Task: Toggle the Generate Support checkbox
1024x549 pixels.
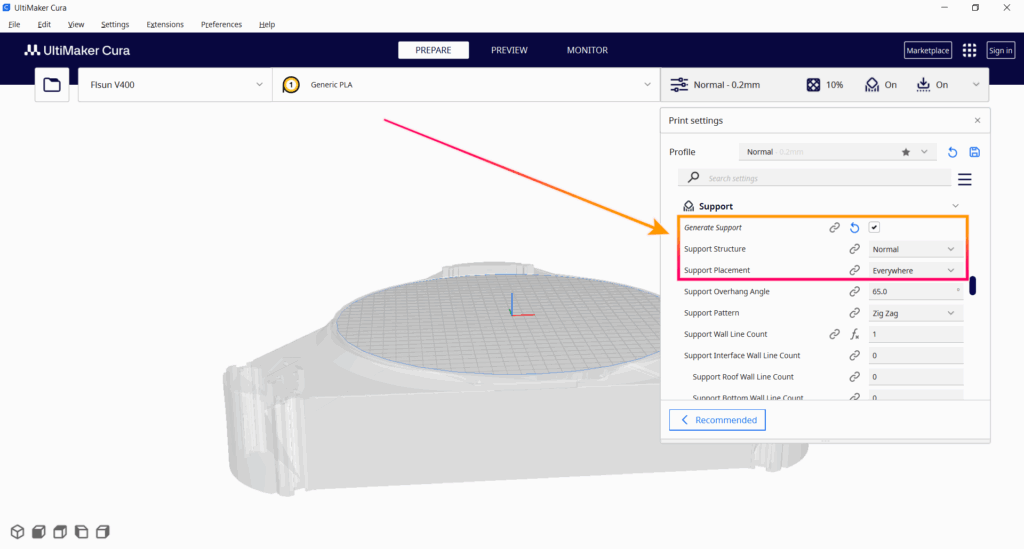Action: pyautogui.click(x=874, y=227)
